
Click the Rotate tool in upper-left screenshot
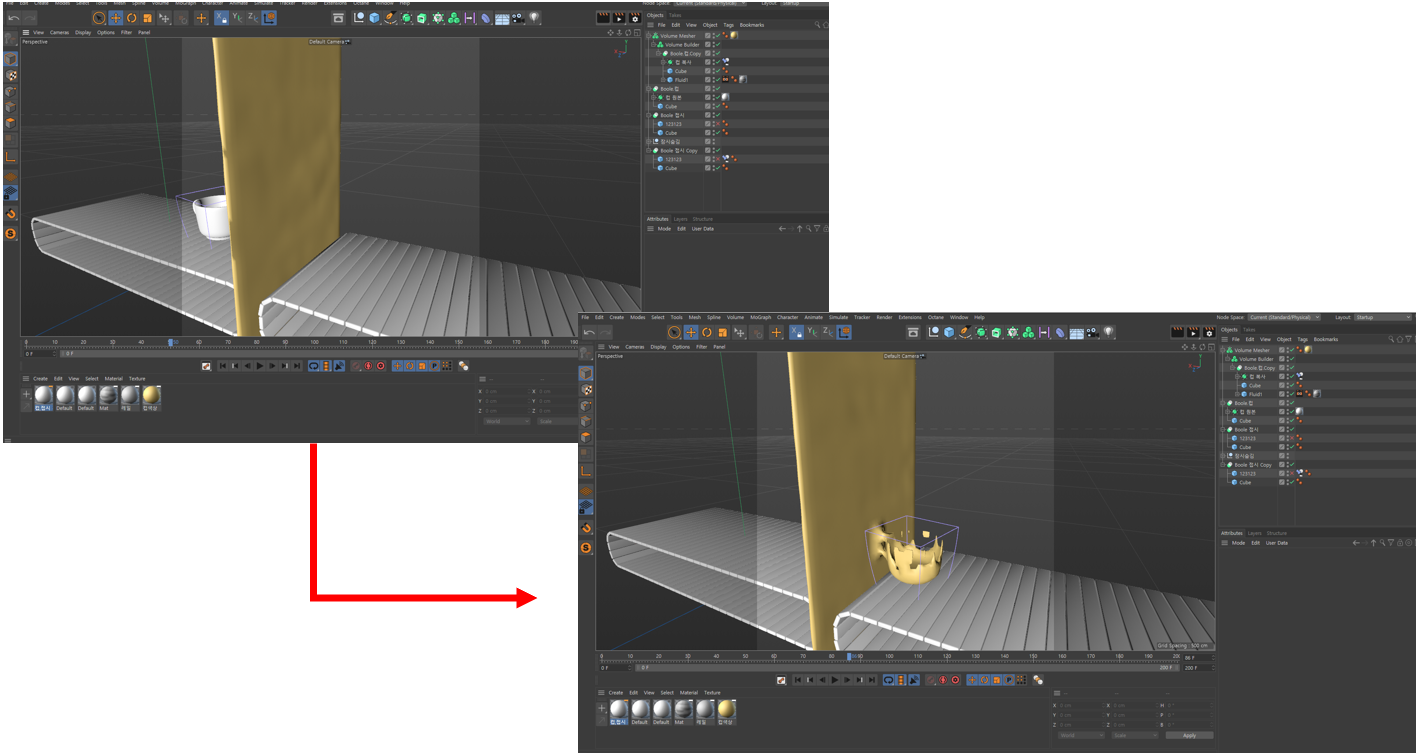click(131, 18)
